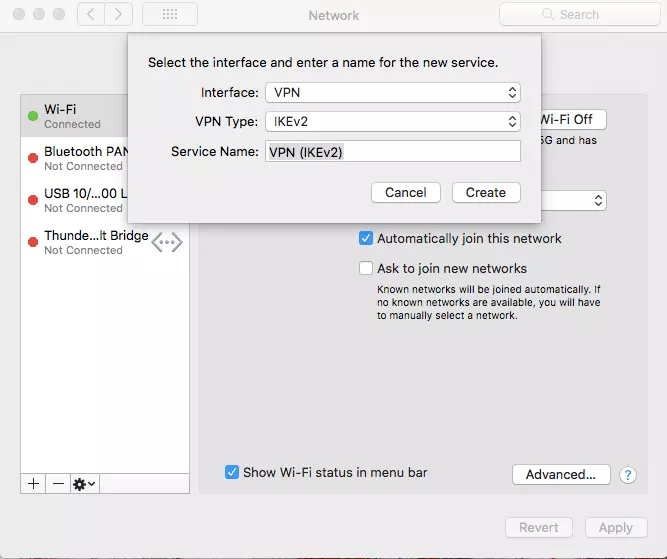Show all preferences grid icon
Image resolution: width=667 pixels, height=559 pixels.
(169, 15)
